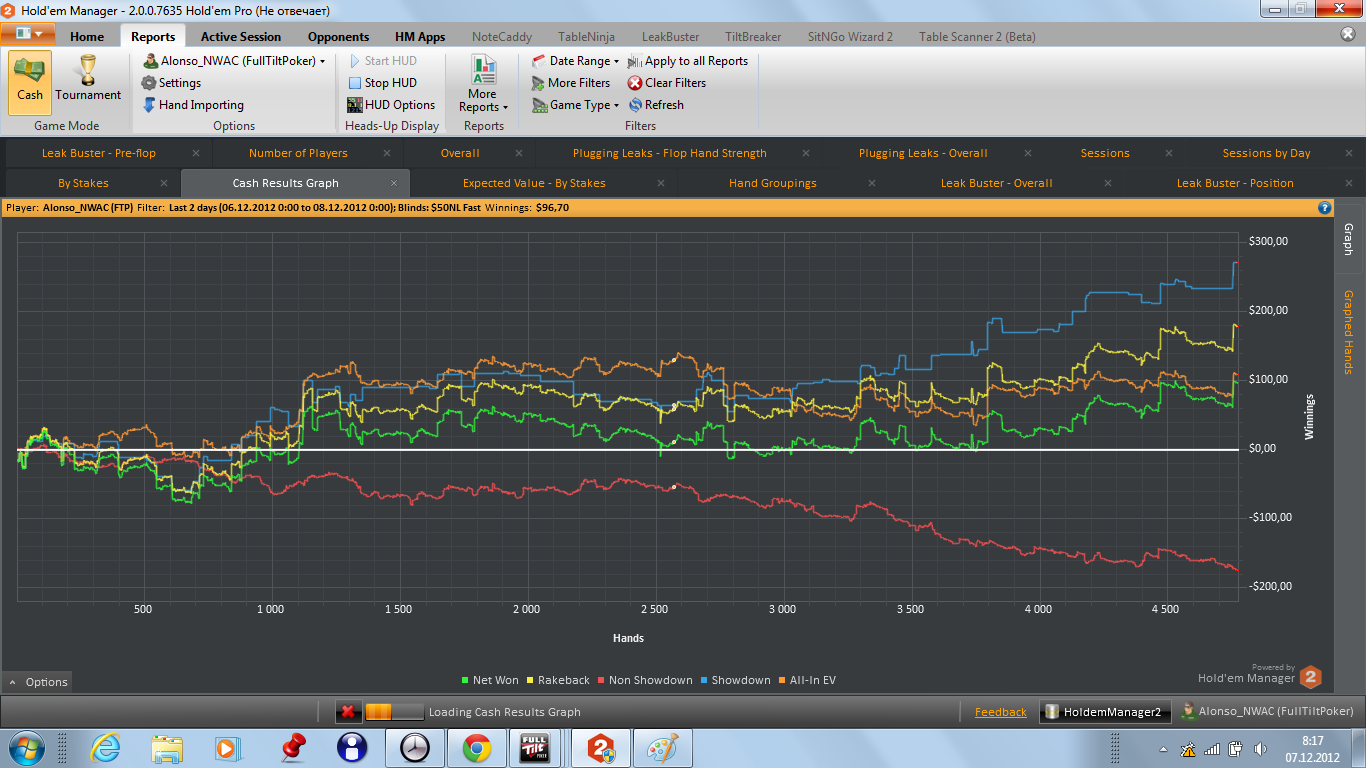Screen dimensions: 1366x768
Task: Switch to Hand Groupings report
Action: coord(773,183)
